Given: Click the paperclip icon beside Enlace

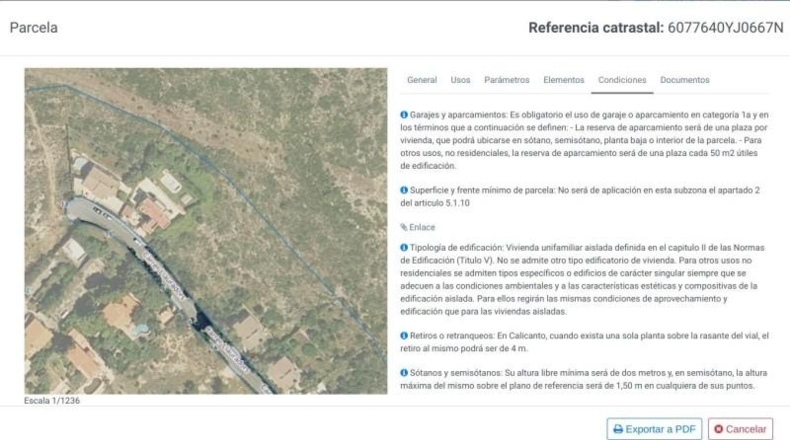Looking at the screenshot, I should 404,227.
